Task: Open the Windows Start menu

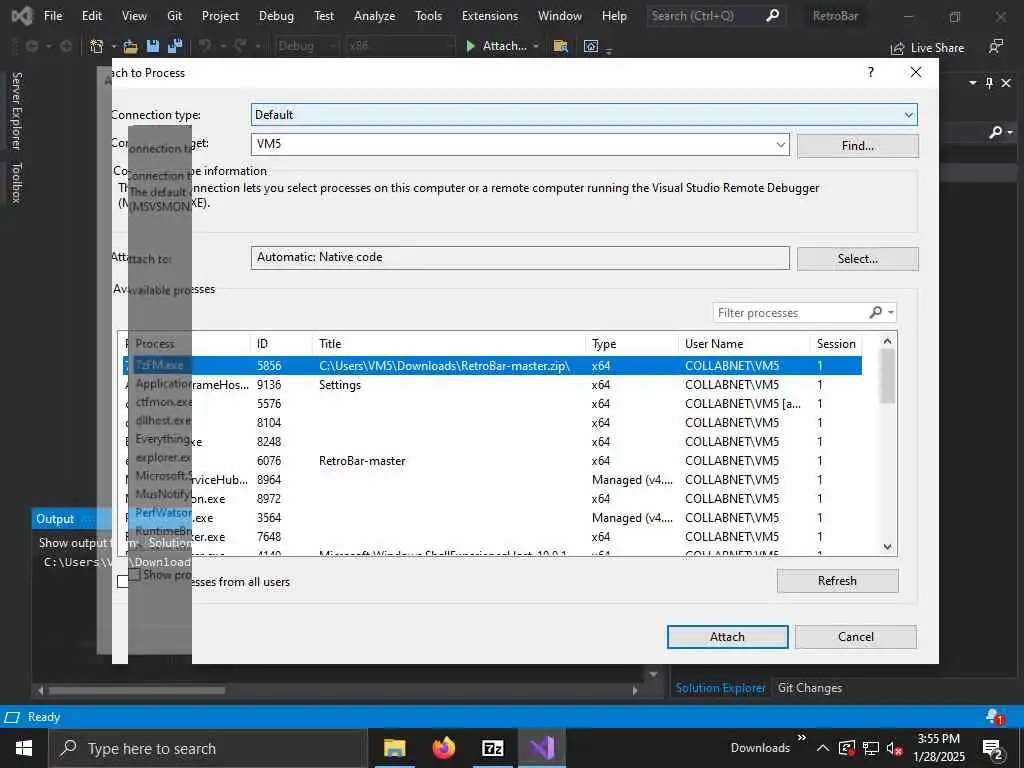Action: point(24,748)
